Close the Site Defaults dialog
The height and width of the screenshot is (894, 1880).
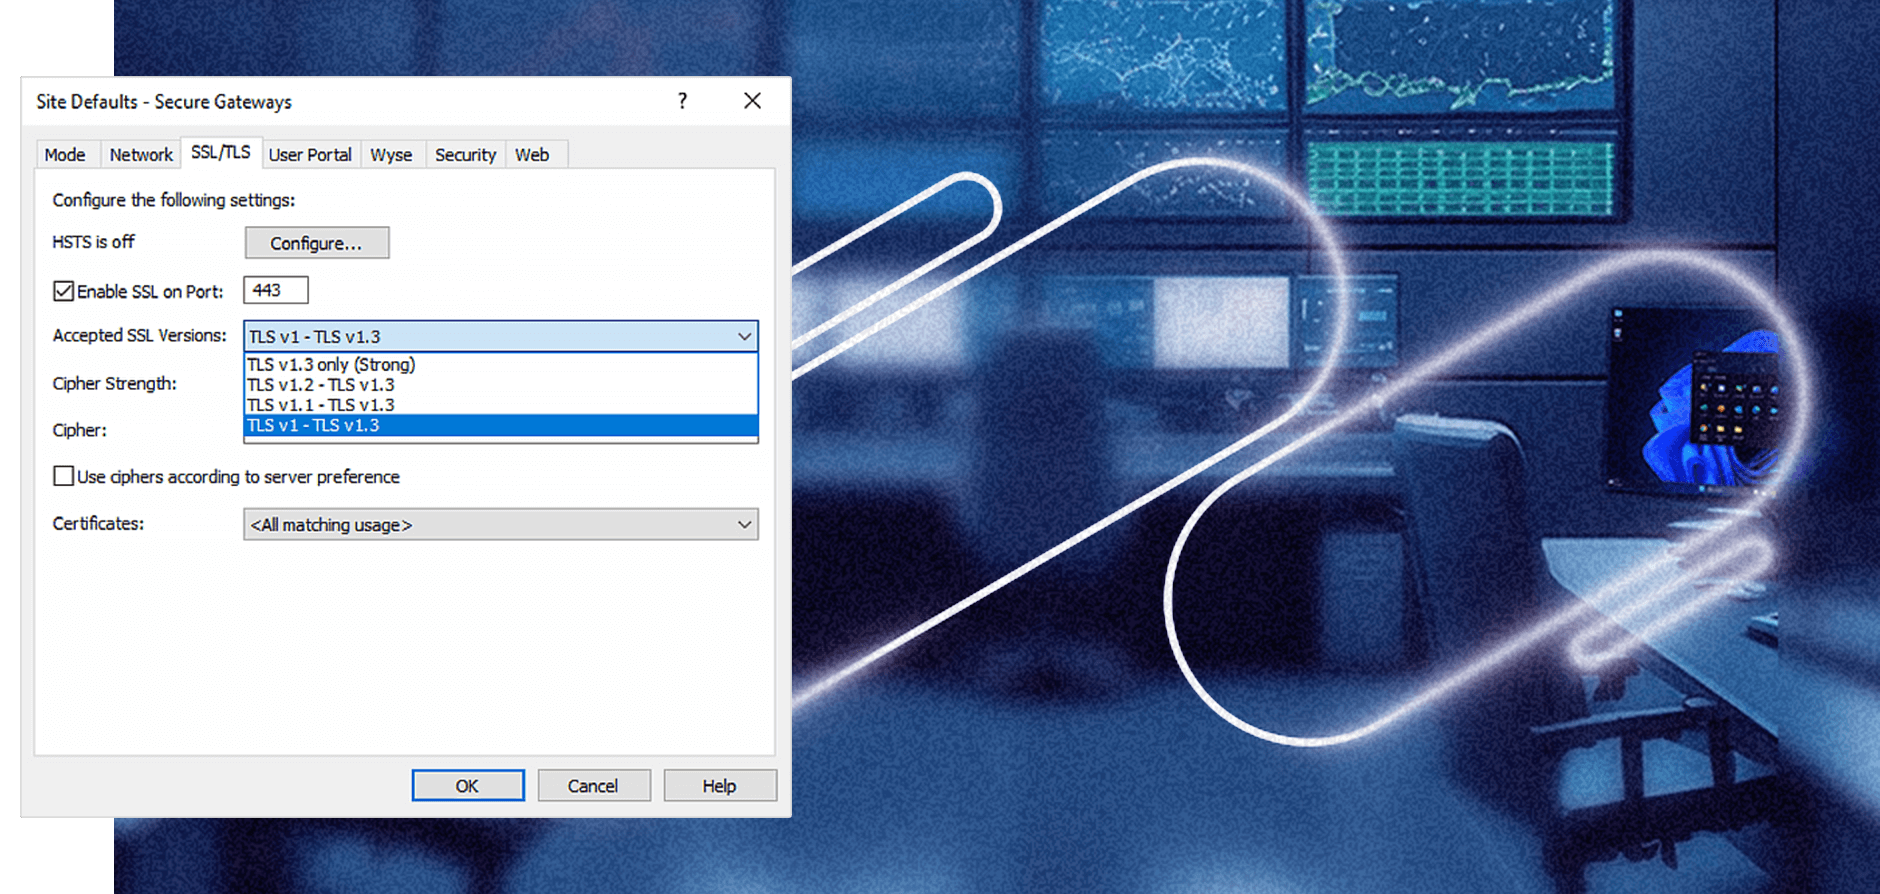point(752,101)
